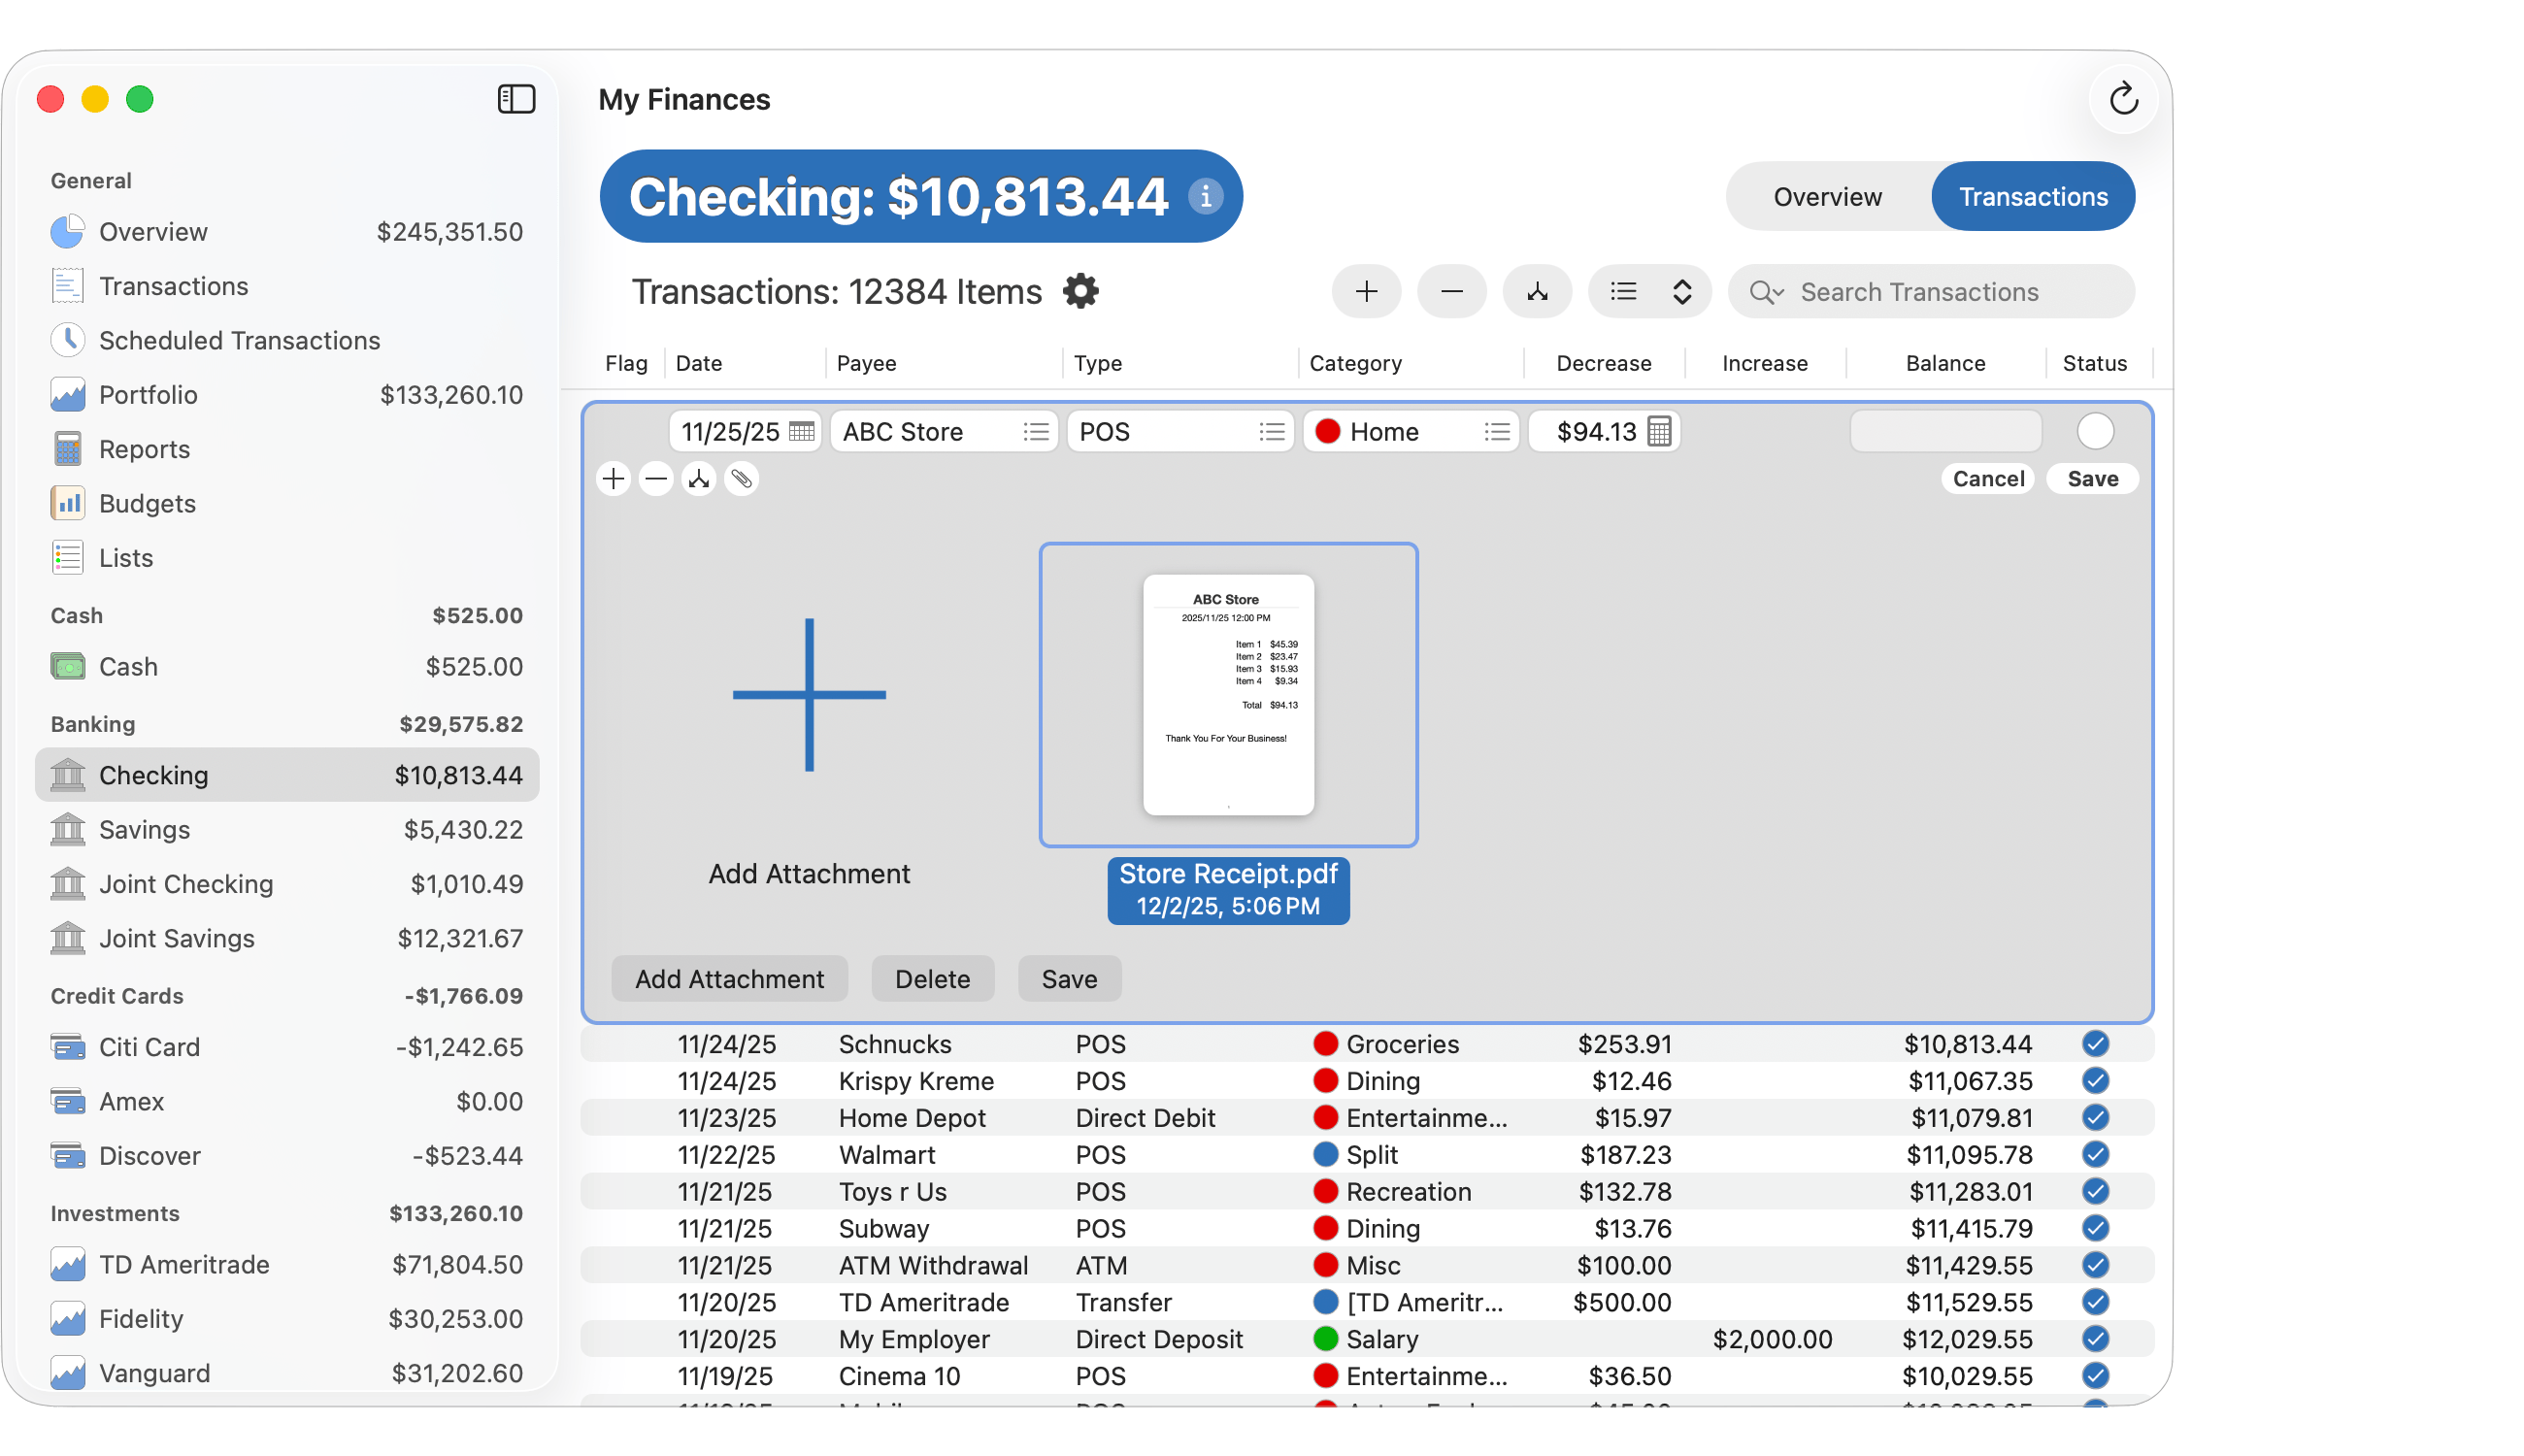Toggle the sidebar visibility icon
Screen dimensions: 2524x1456
point(516,99)
